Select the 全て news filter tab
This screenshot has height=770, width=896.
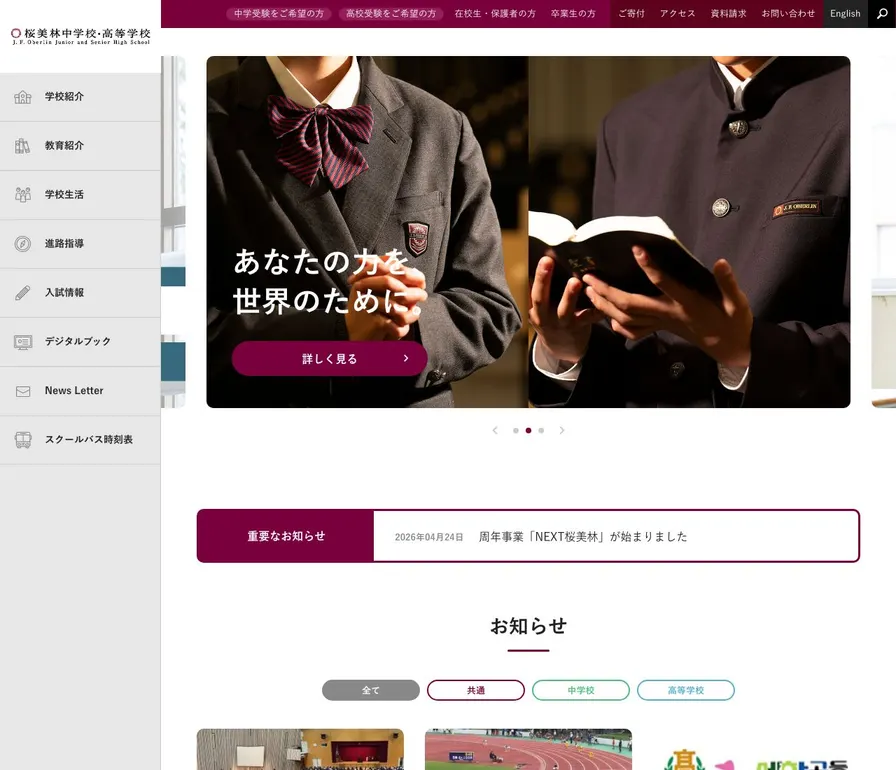[371, 690]
